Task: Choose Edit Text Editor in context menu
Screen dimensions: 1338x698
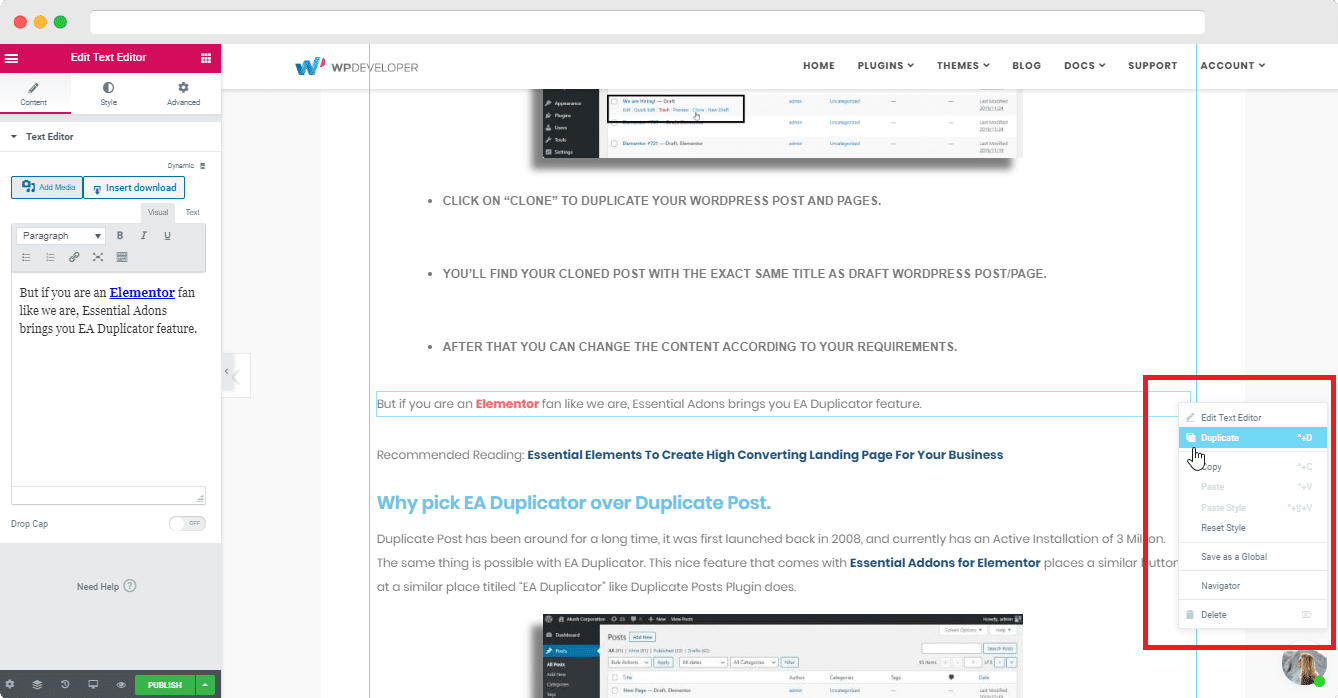Action: 1253,418
